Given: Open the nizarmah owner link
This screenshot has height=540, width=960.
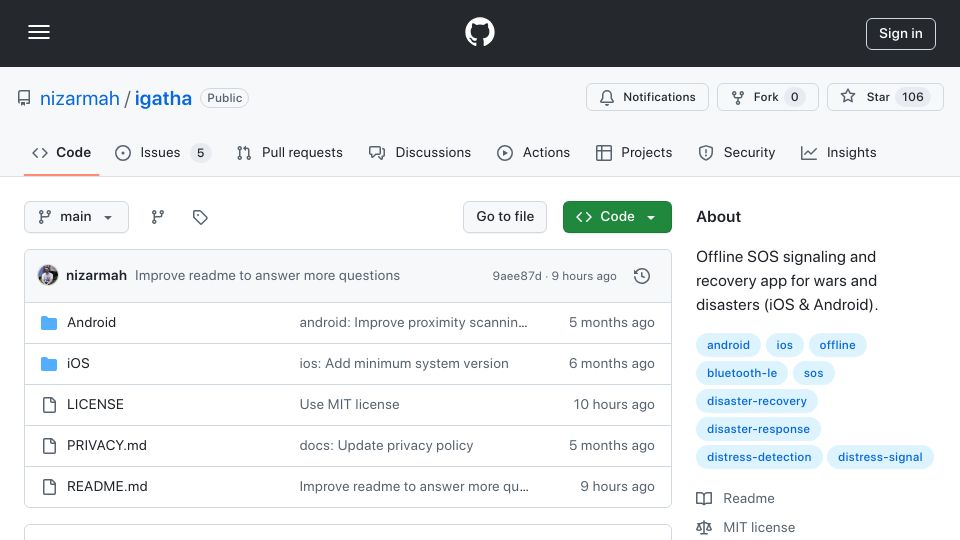Looking at the screenshot, I should [80, 98].
